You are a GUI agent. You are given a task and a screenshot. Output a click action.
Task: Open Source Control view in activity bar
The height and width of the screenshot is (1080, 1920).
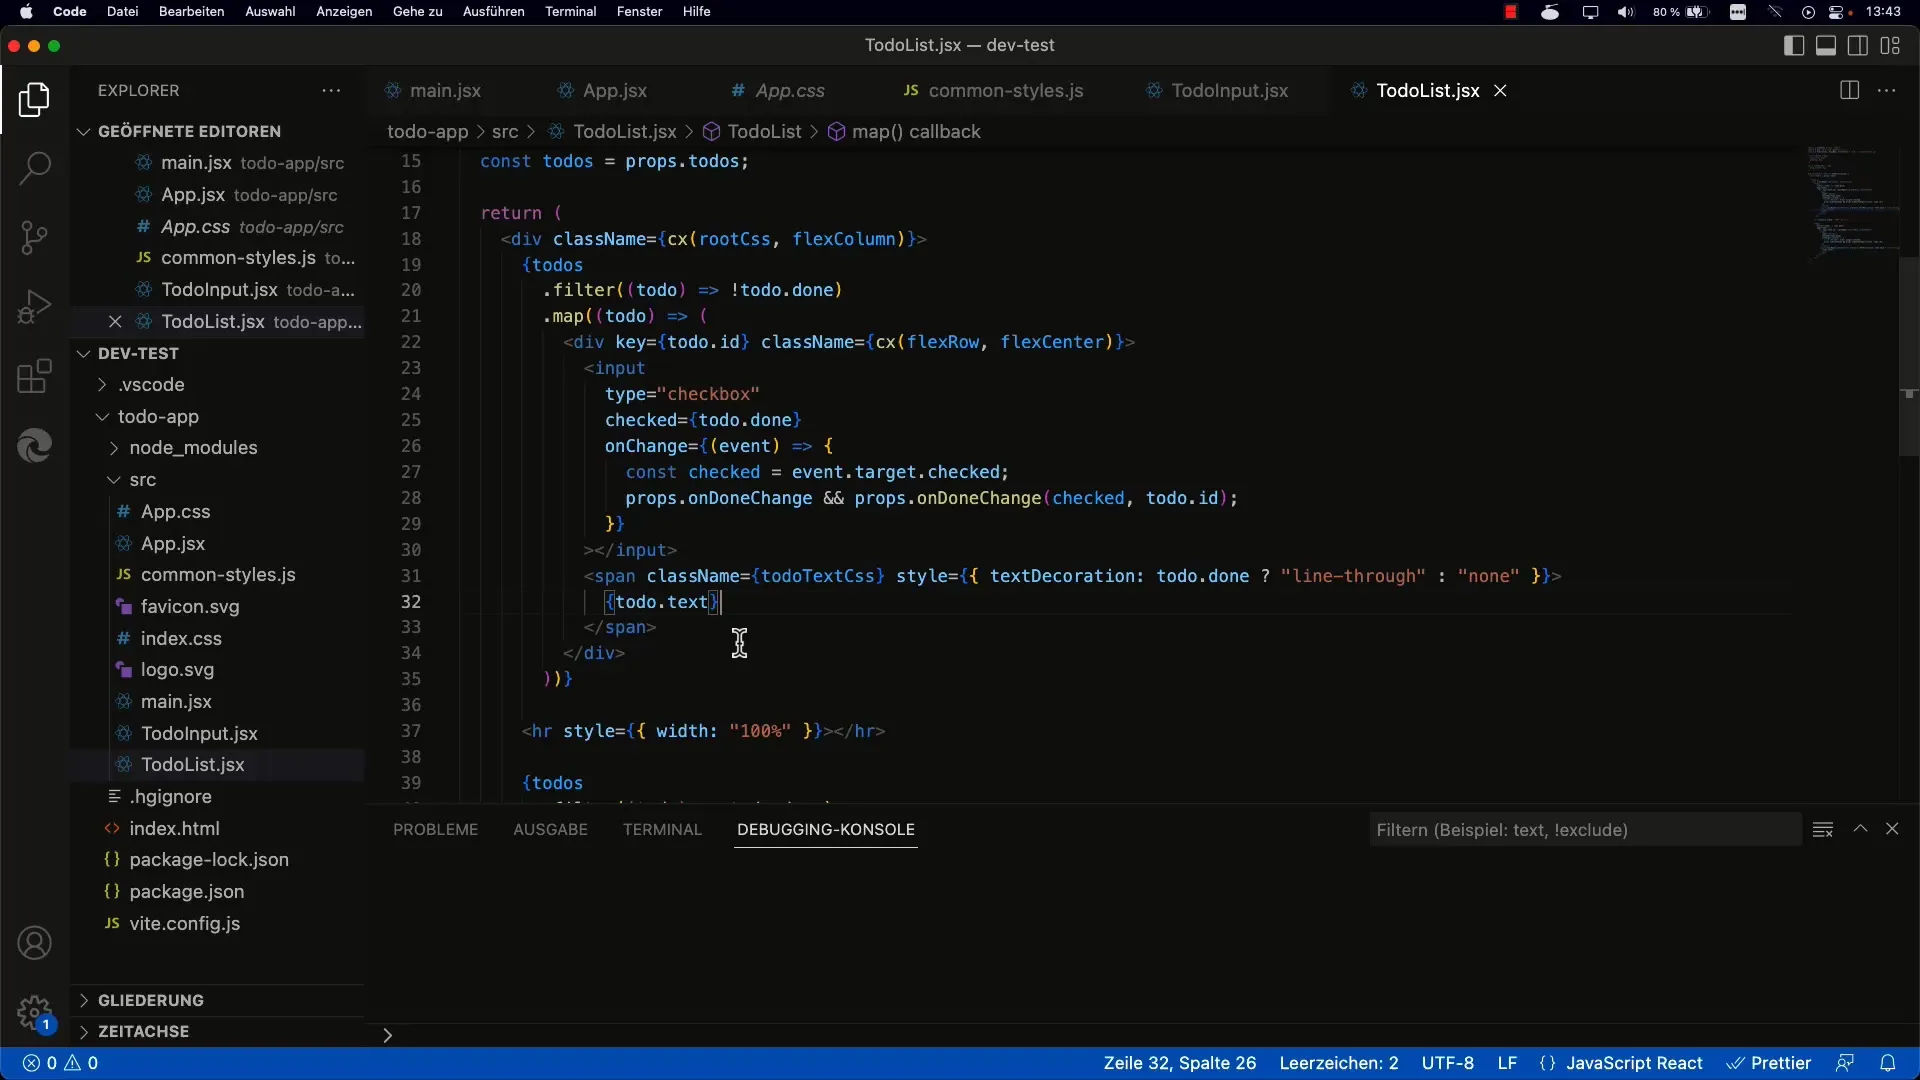click(x=34, y=237)
